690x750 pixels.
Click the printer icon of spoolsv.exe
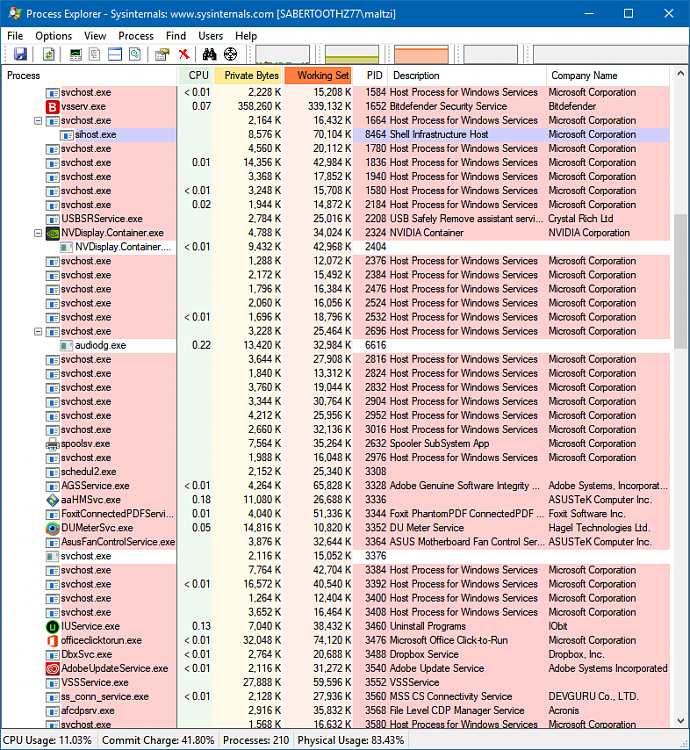pos(53,444)
